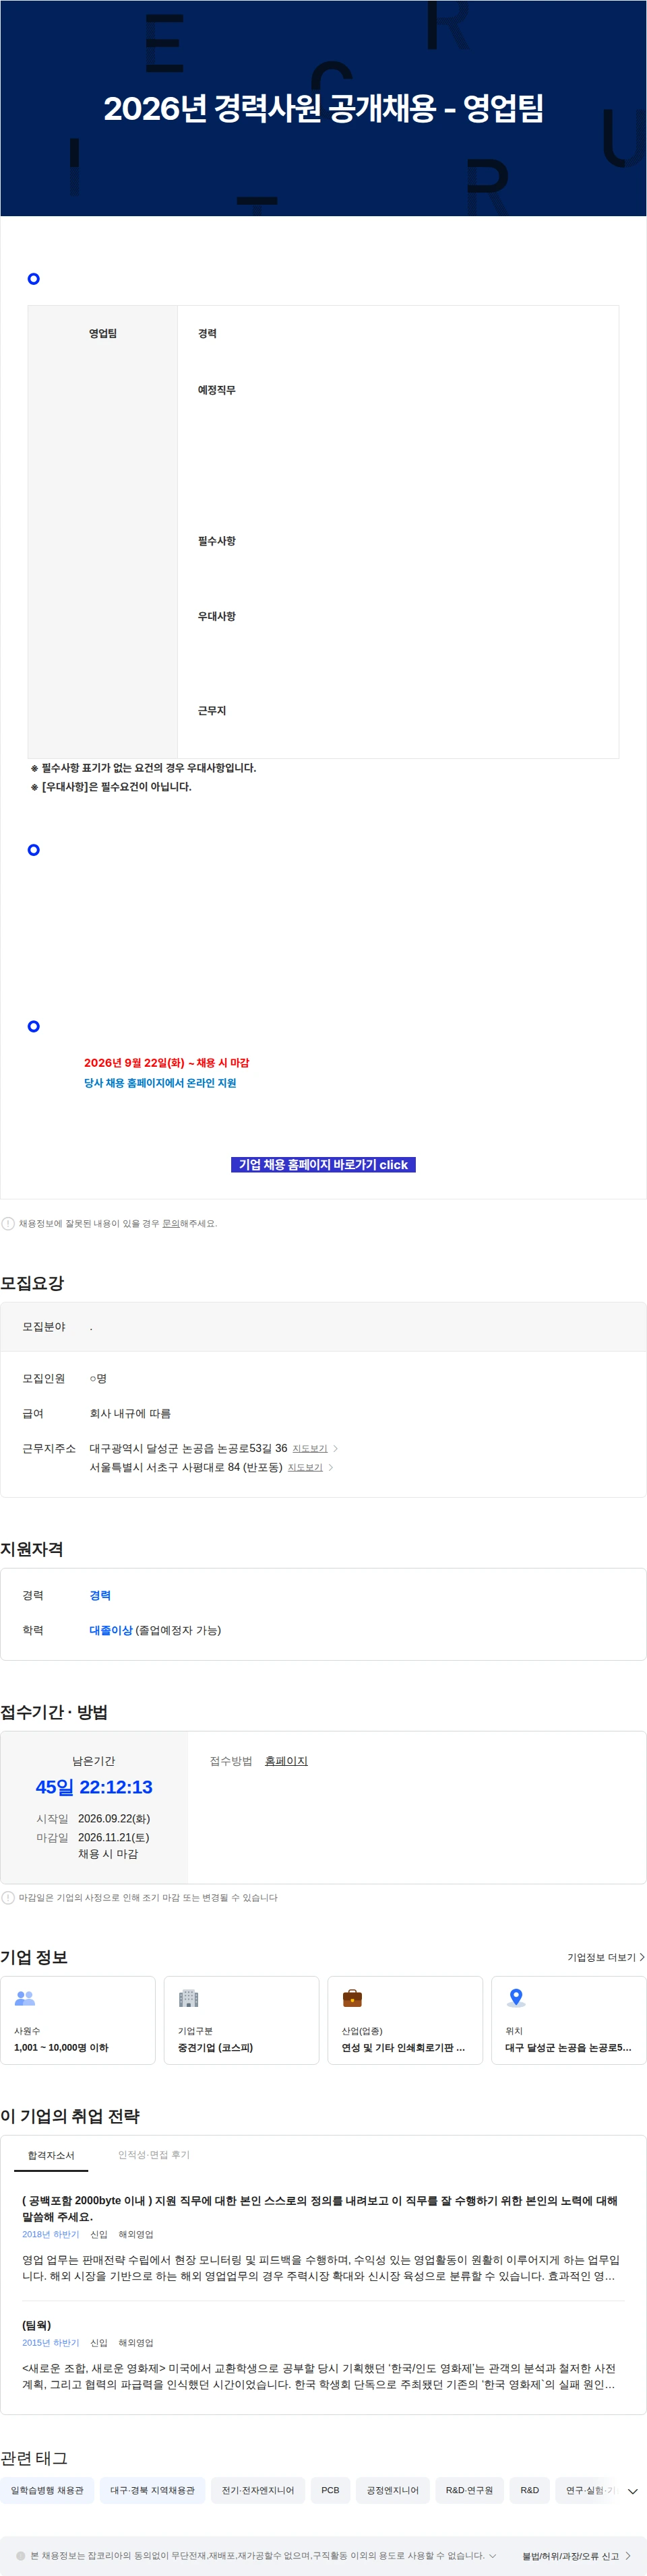Click the 중견기업 (코스피) value
647x2576 pixels.
(x=215, y=2046)
